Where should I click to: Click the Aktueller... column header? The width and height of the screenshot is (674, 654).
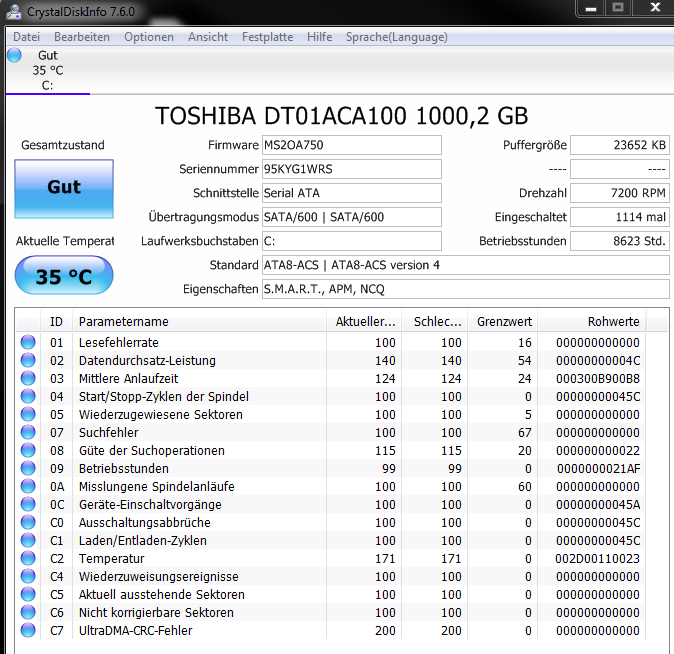pos(364,321)
